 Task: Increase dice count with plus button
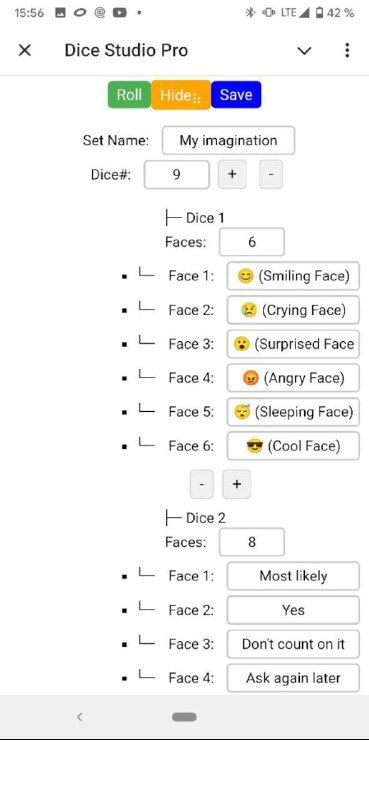232,174
